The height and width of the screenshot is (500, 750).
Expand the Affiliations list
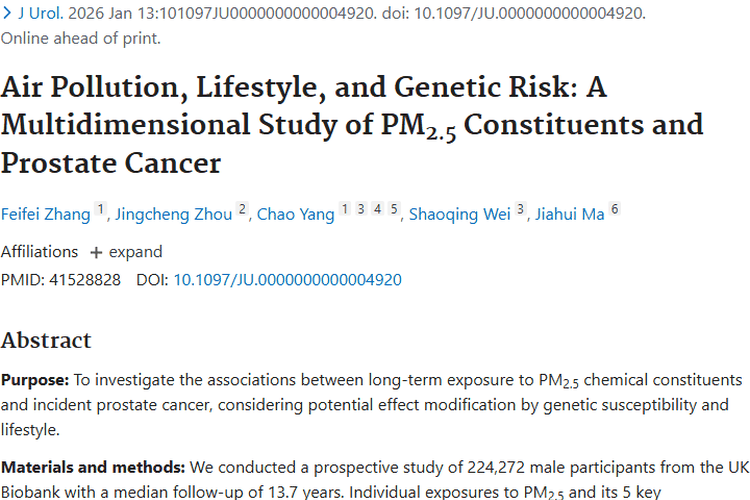point(125,252)
